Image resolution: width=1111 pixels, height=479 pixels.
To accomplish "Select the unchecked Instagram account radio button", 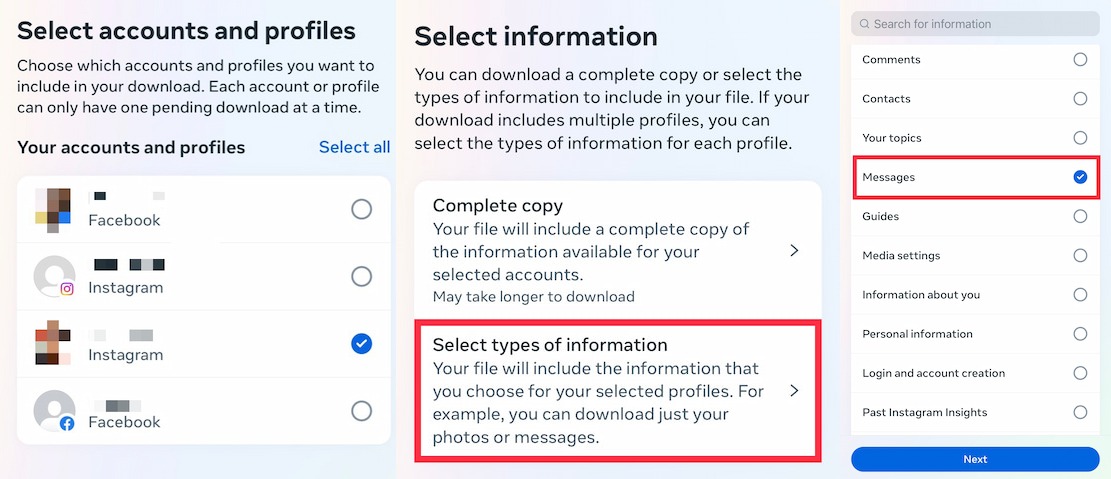I will point(361,276).
